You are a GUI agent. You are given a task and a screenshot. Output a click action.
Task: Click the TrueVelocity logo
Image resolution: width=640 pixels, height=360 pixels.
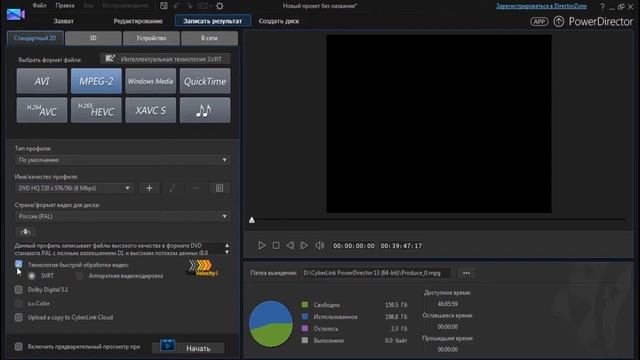pyautogui.click(x=202, y=268)
